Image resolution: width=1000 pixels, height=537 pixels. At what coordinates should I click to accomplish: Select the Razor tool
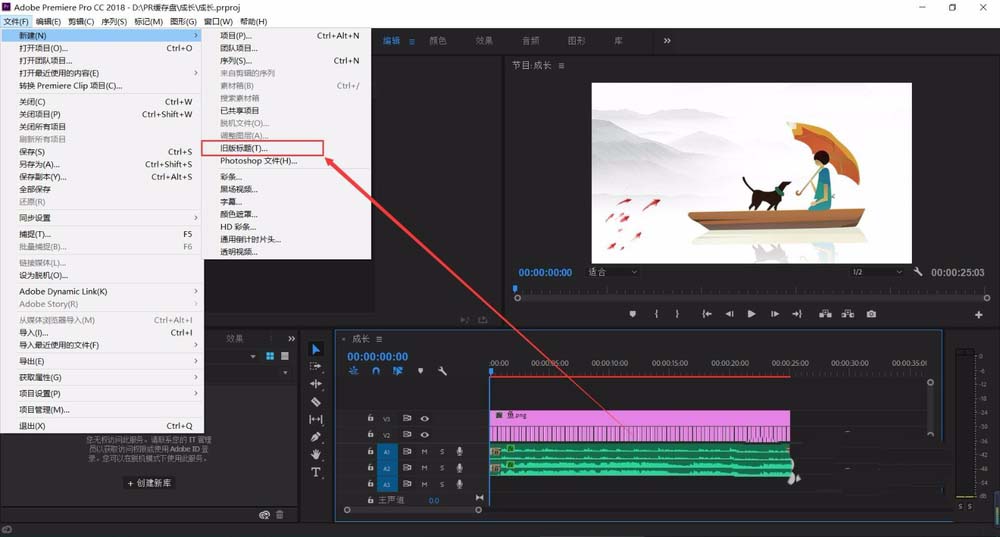point(316,401)
